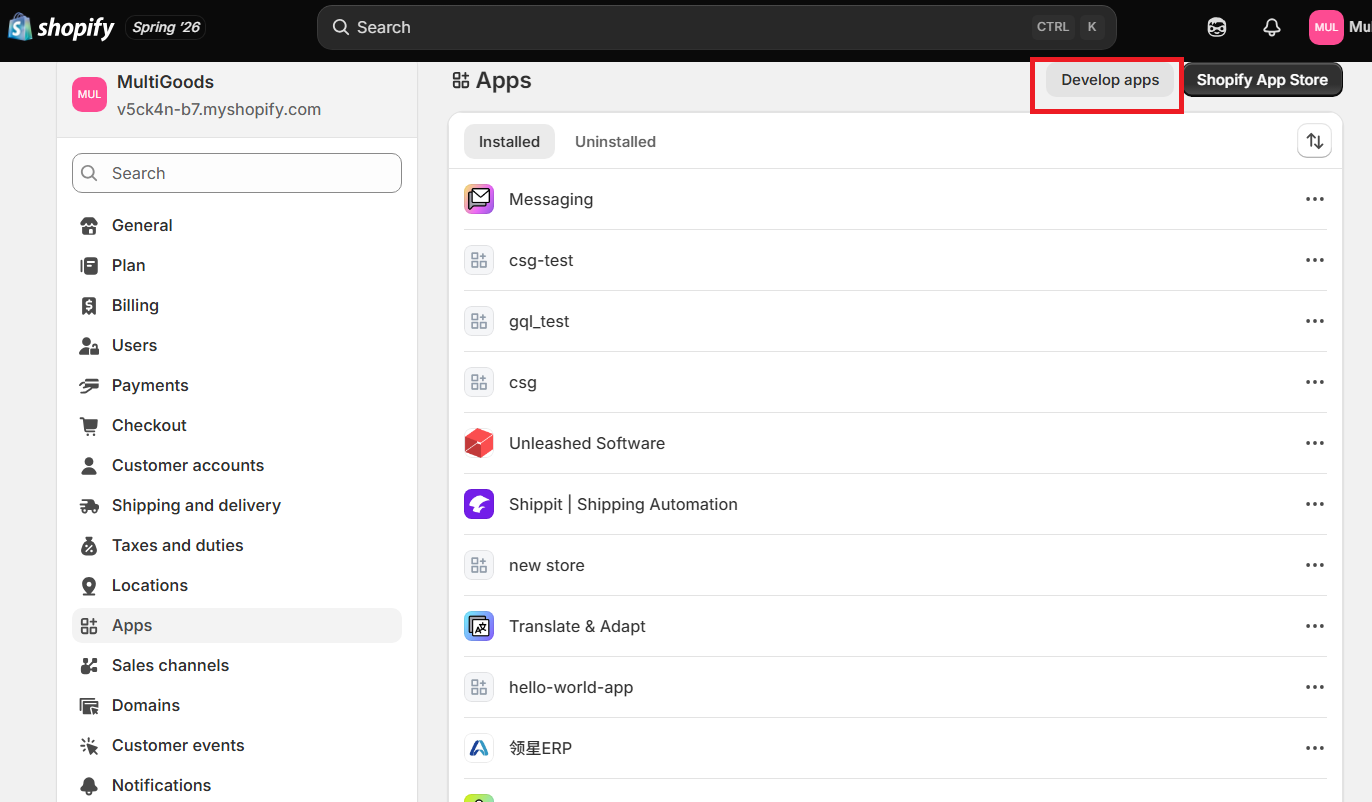
Task: Switch to the Uninstalled tab
Action: pos(615,141)
